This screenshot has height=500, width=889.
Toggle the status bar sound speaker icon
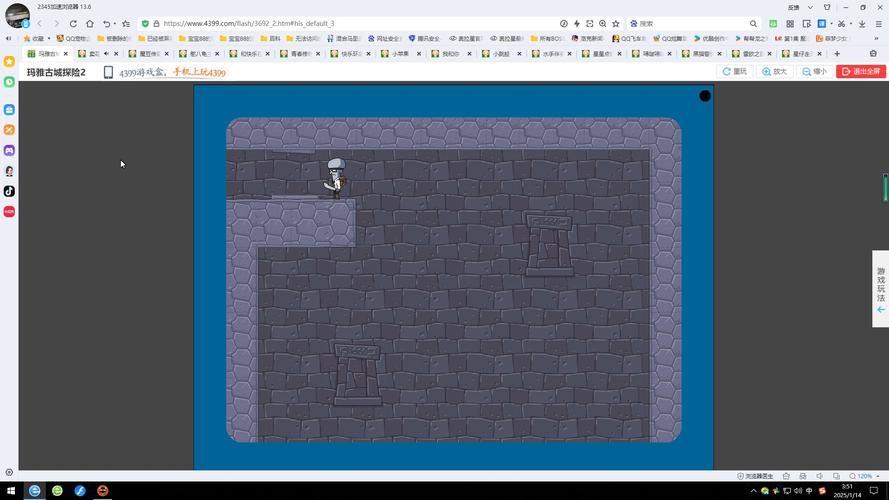(819, 476)
